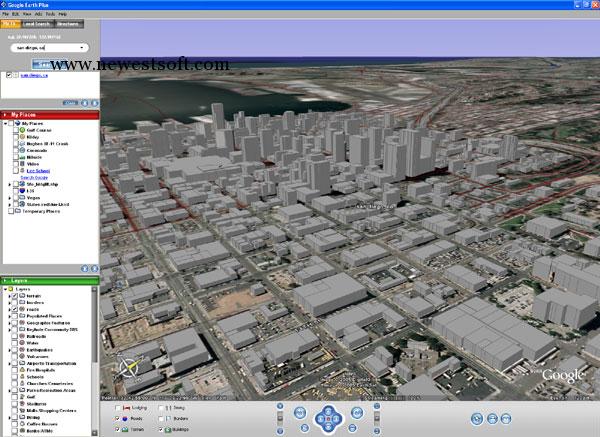Switch to the Local Search tab
The width and height of the screenshot is (600, 437).
37,24
